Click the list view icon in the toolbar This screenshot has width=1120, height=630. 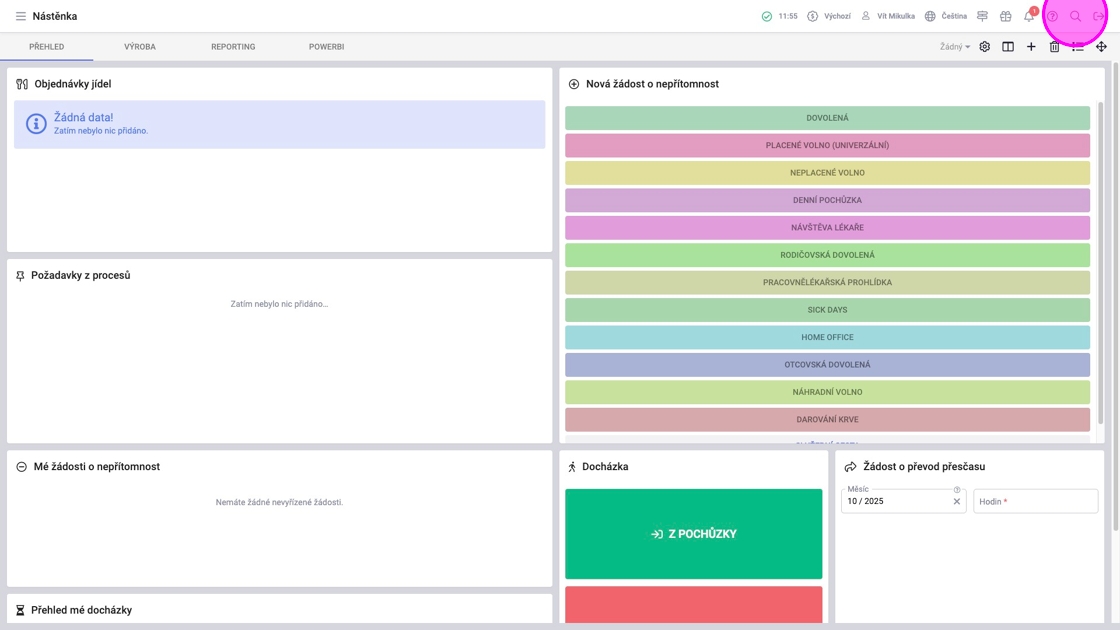pos(1078,46)
